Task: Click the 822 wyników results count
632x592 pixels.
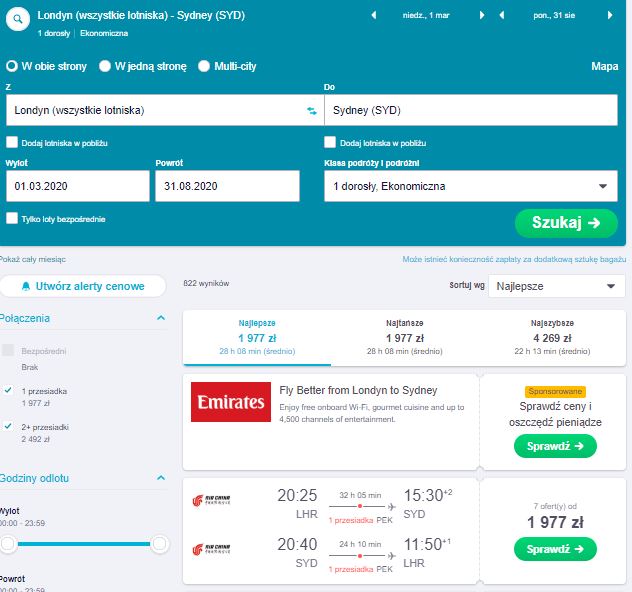Action: pos(206,283)
